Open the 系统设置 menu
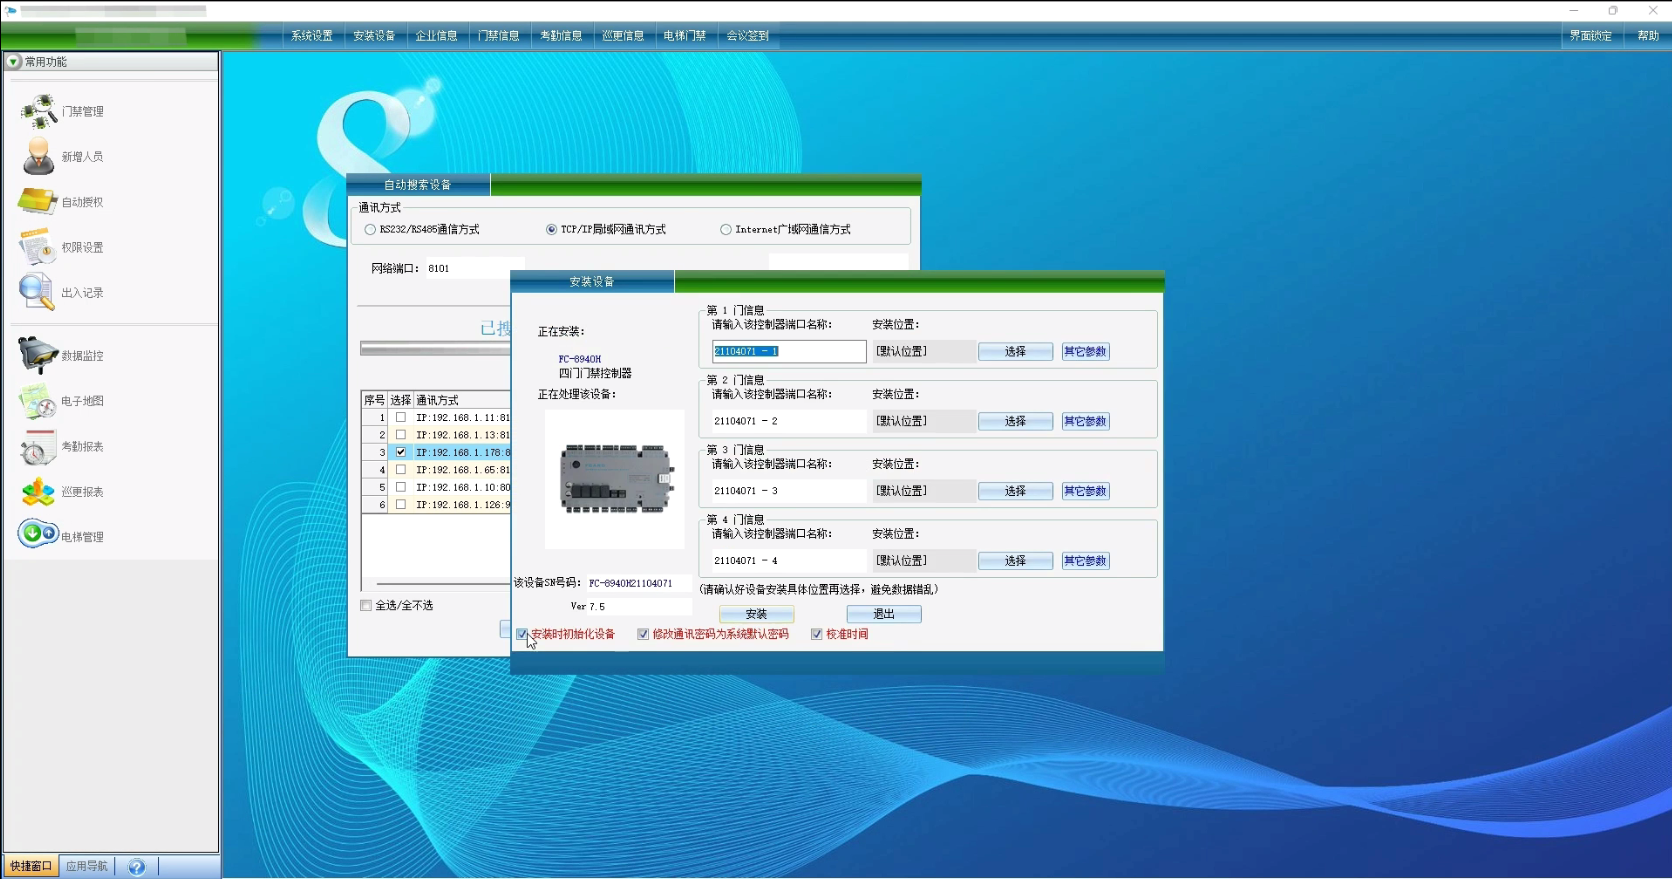The height and width of the screenshot is (879, 1672). point(312,36)
